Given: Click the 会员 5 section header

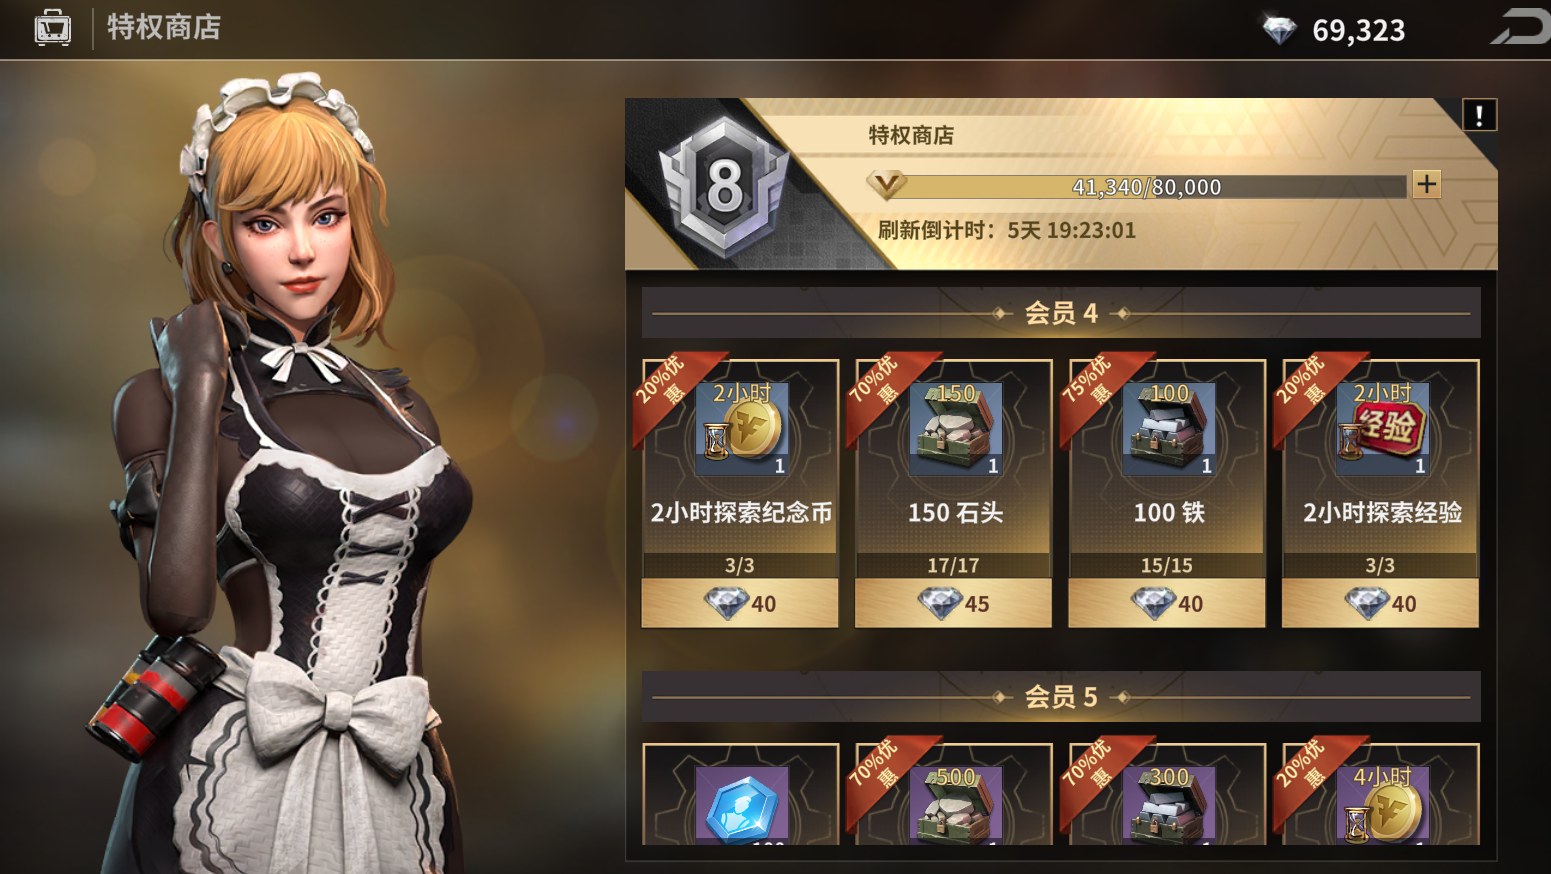Looking at the screenshot, I should click(x=1061, y=697).
